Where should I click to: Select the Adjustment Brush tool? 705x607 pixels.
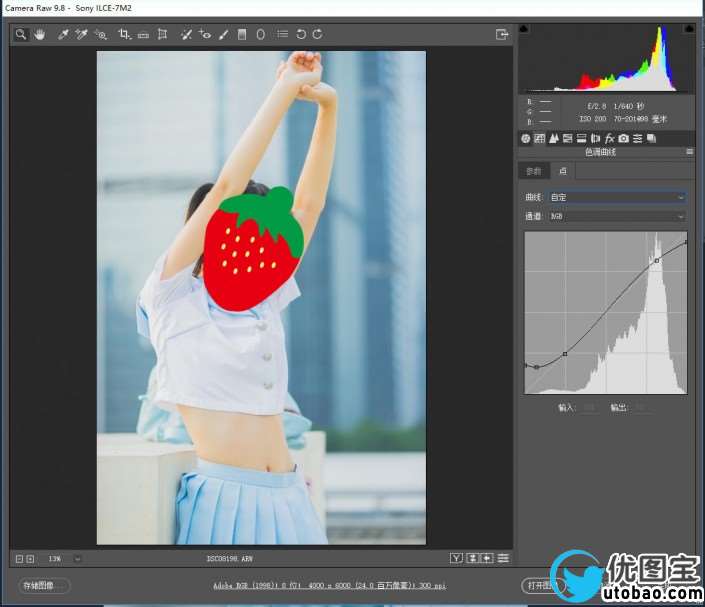coord(224,34)
